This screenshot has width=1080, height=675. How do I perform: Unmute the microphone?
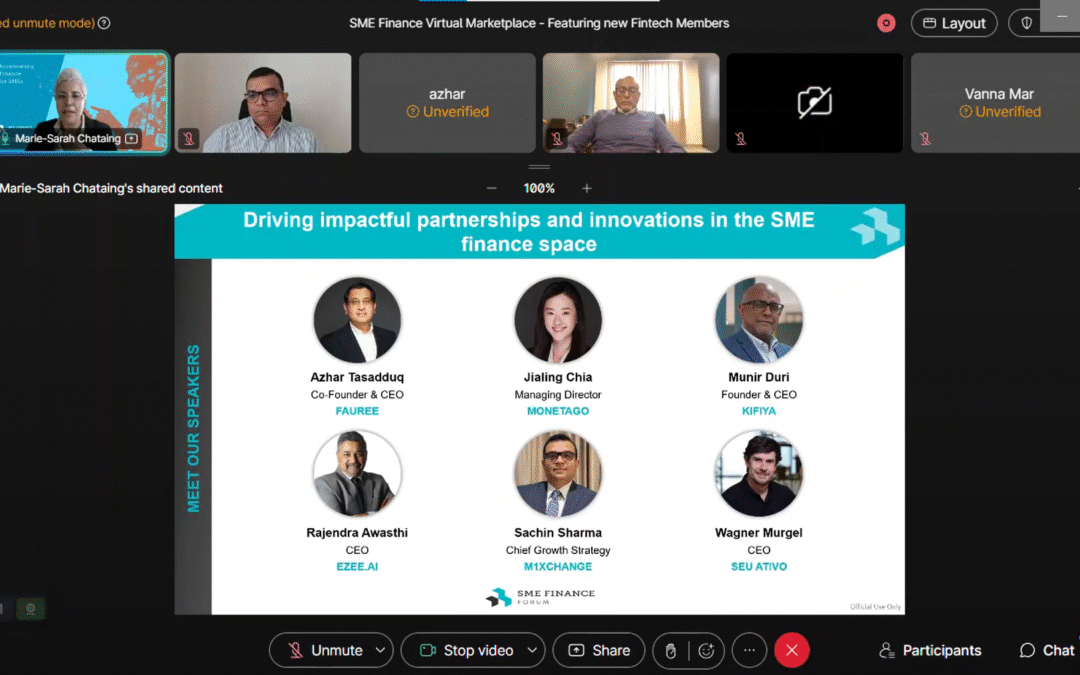tap(325, 650)
